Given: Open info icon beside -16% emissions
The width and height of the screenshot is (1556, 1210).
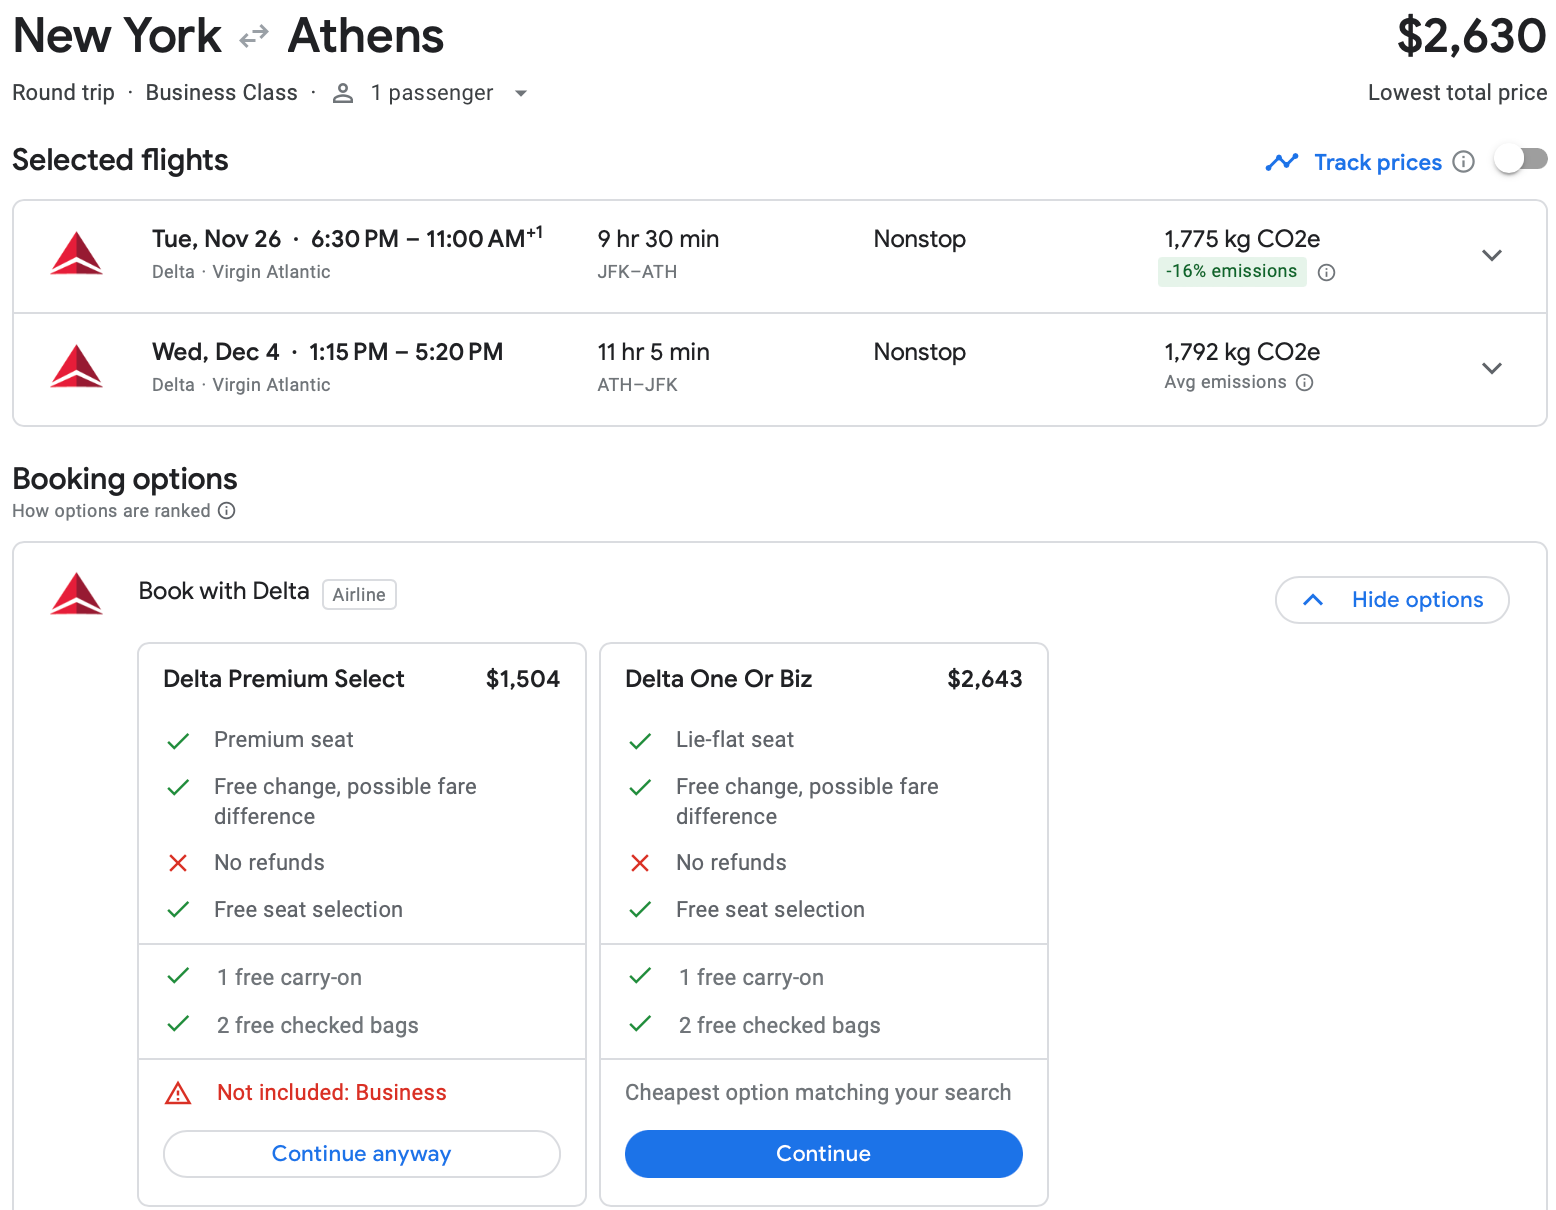Looking at the screenshot, I should pos(1327,272).
